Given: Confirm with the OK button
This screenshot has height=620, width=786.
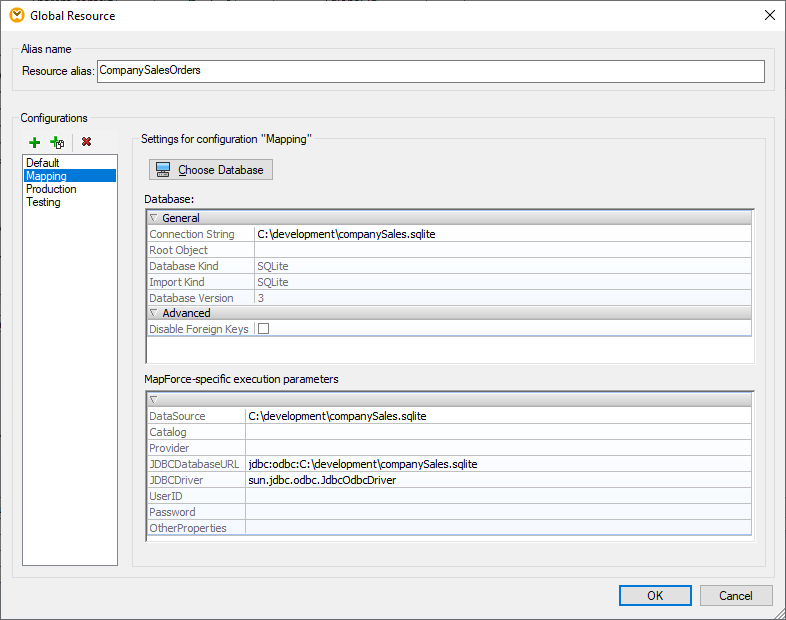Looking at the screenshot, I should pos(655,595).
